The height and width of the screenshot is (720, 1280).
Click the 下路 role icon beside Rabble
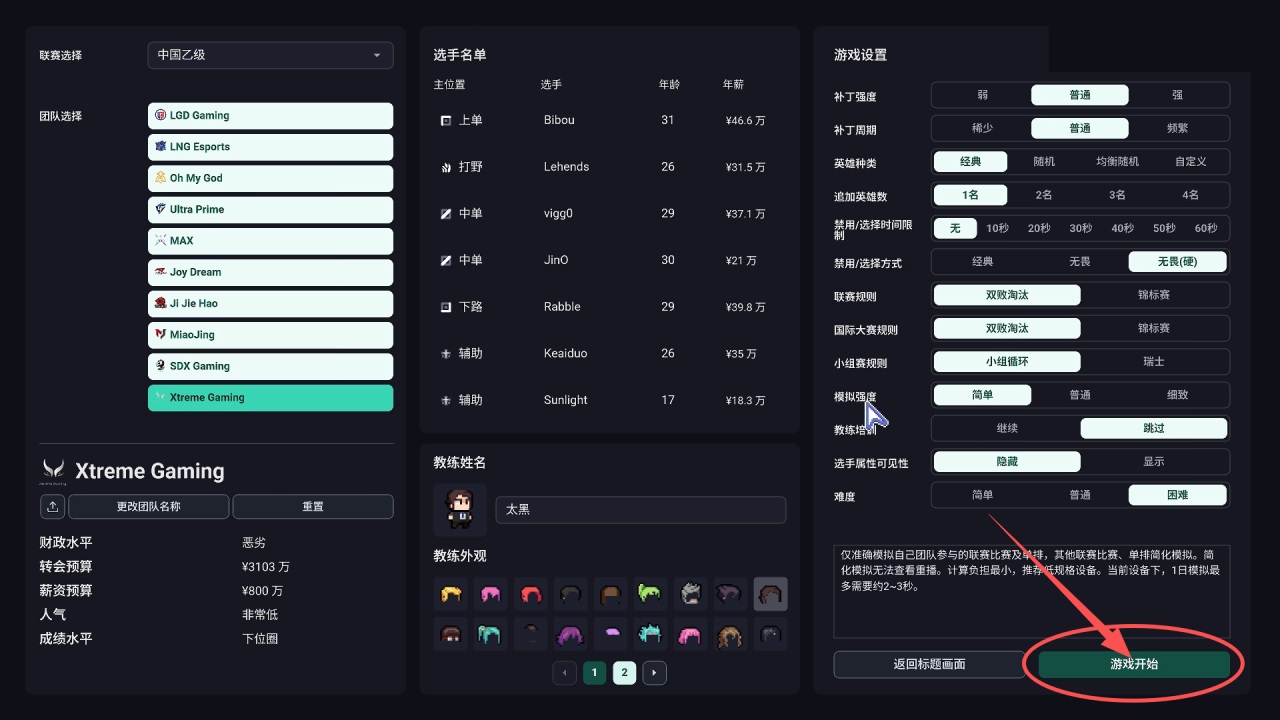446,307
